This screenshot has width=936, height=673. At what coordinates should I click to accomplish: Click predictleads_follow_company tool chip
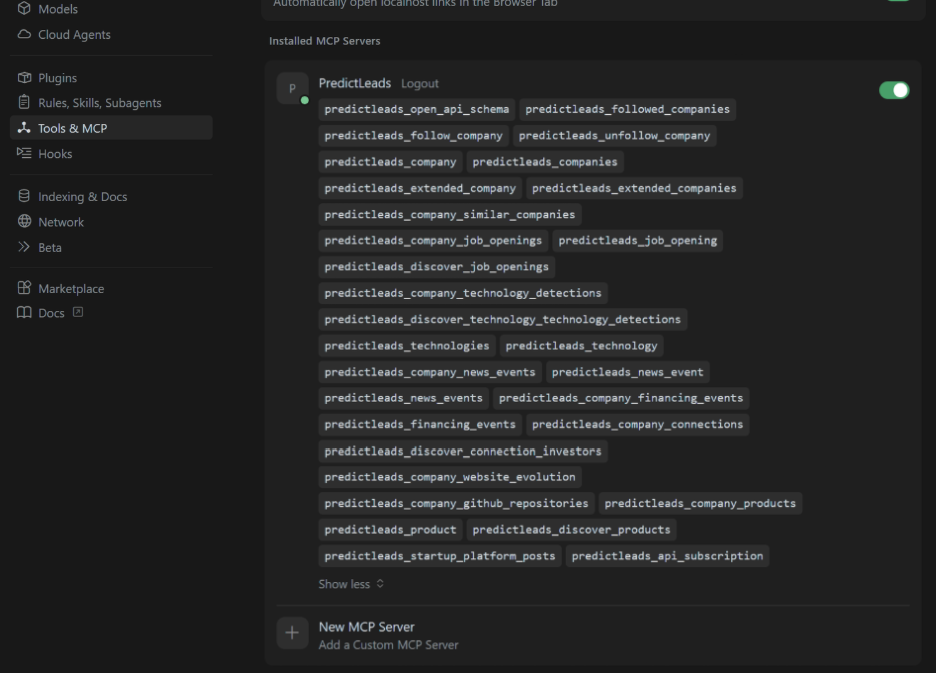click(x=413, y=136)
